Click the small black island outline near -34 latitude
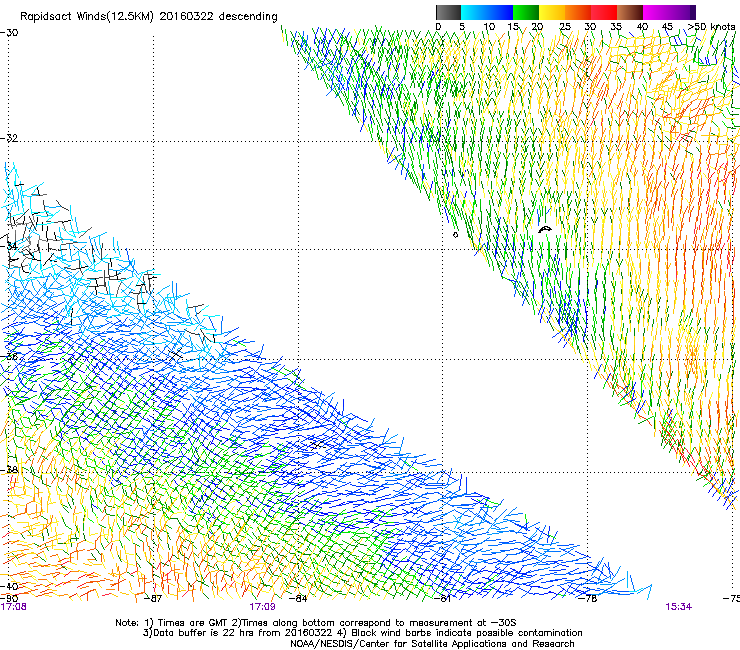The height and width of the screenshot is (650, 740). [545, 229]
